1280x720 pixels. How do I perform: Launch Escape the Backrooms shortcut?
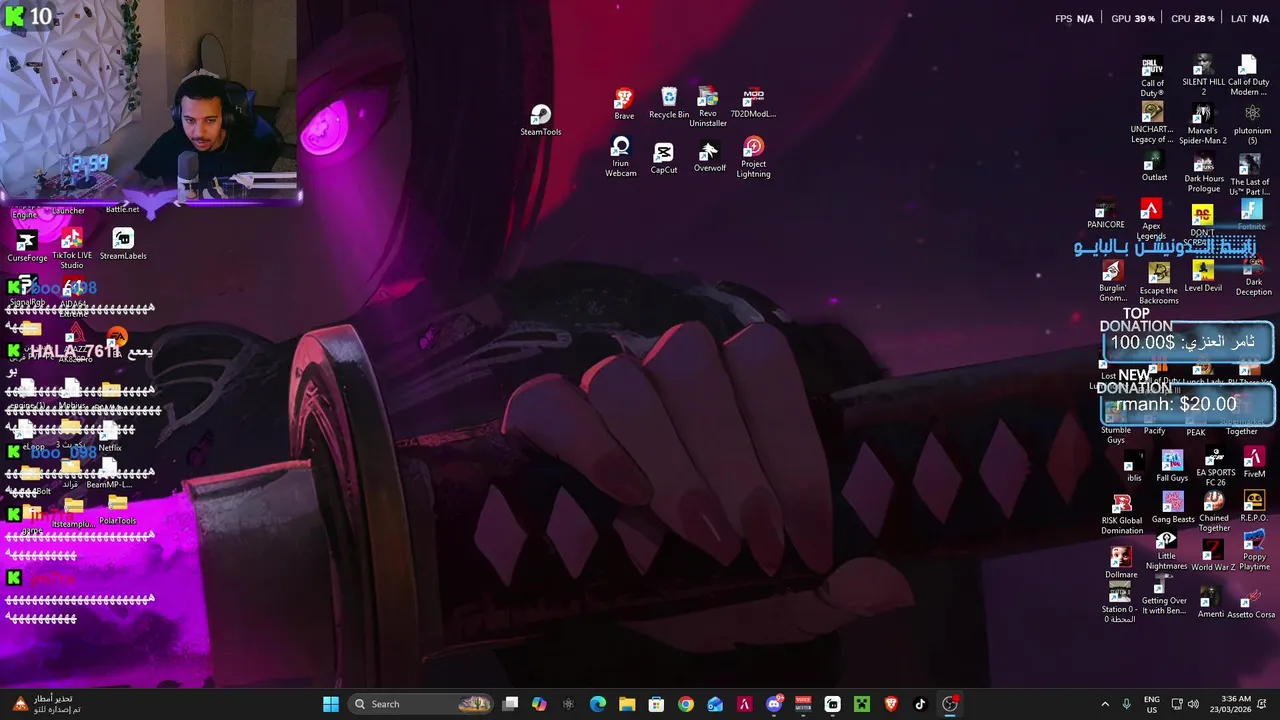point(1159,283)
